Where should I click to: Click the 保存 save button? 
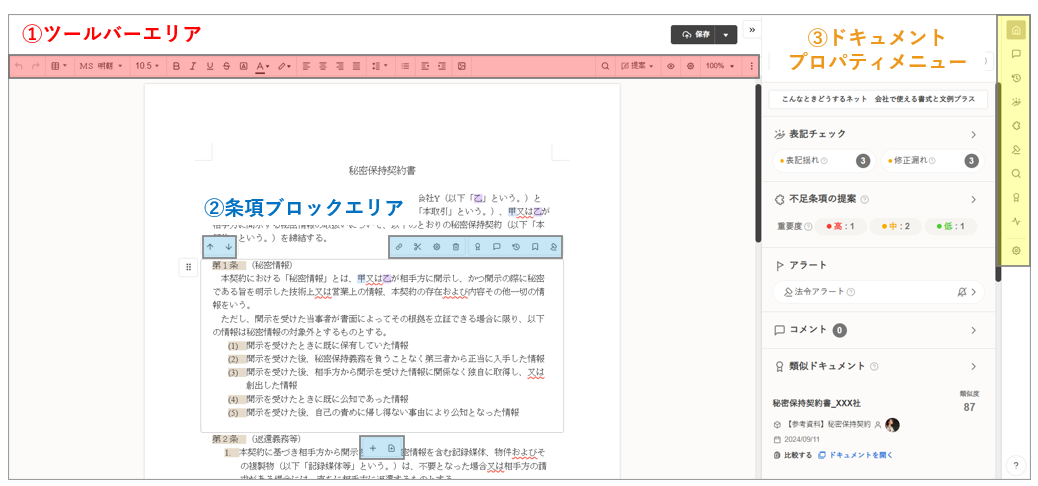click(696, 34)
